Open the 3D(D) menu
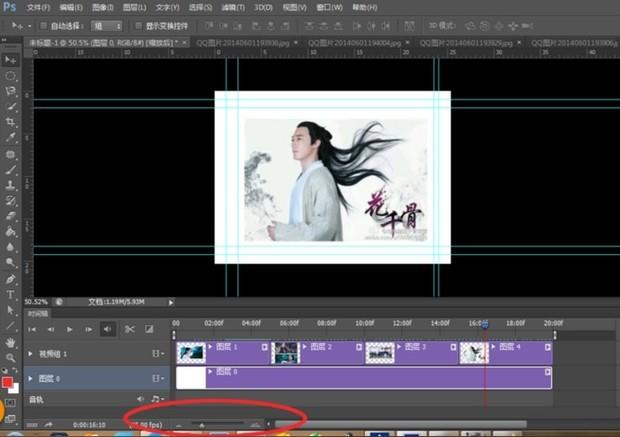This screenshot has height=437, width=620. [x=263, y=8]
